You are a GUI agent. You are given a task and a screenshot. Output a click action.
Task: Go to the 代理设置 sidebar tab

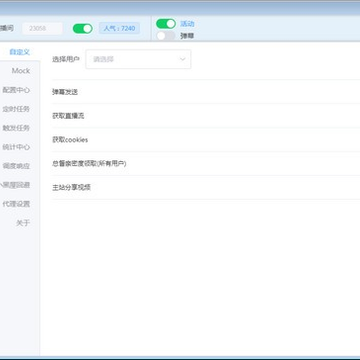(x=17, y=204)
